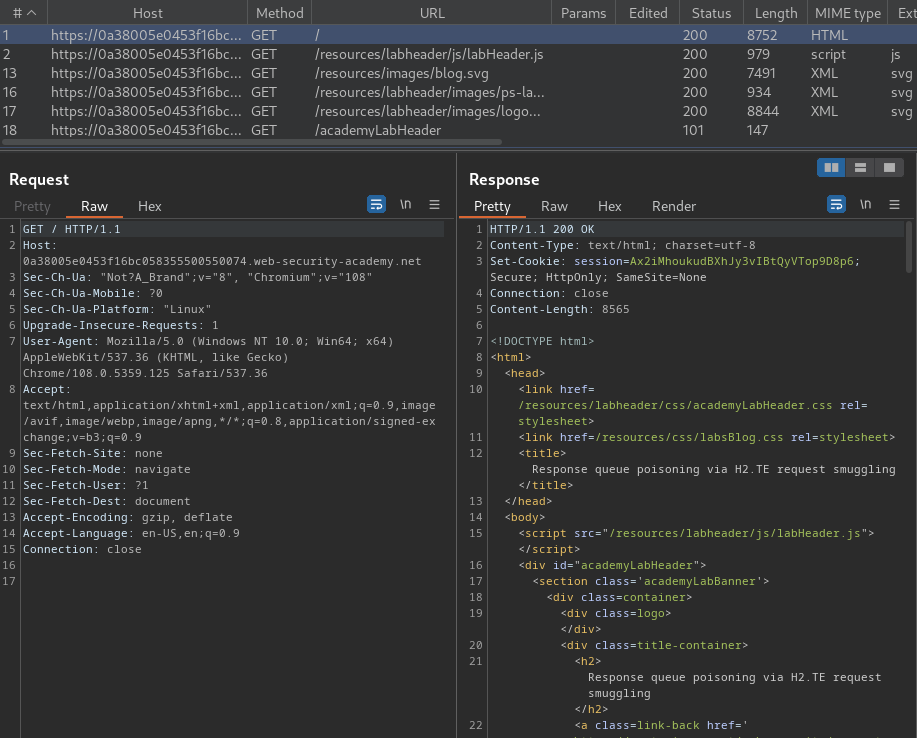Click the script MIME type cell
917x738 pixels.
click(x=828, y=54)
